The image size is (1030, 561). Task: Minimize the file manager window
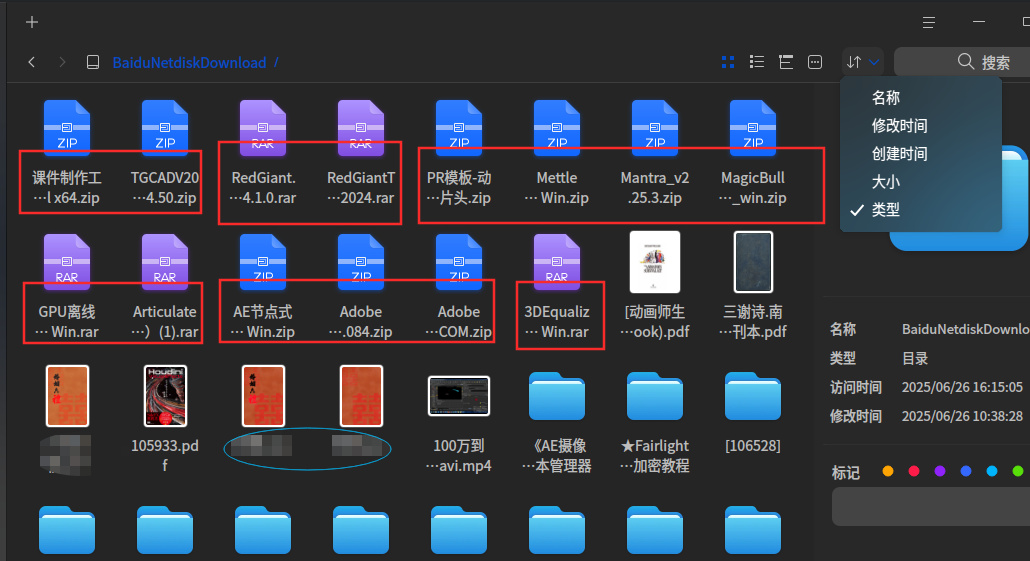pyautogui.click(x=979, y=22)
